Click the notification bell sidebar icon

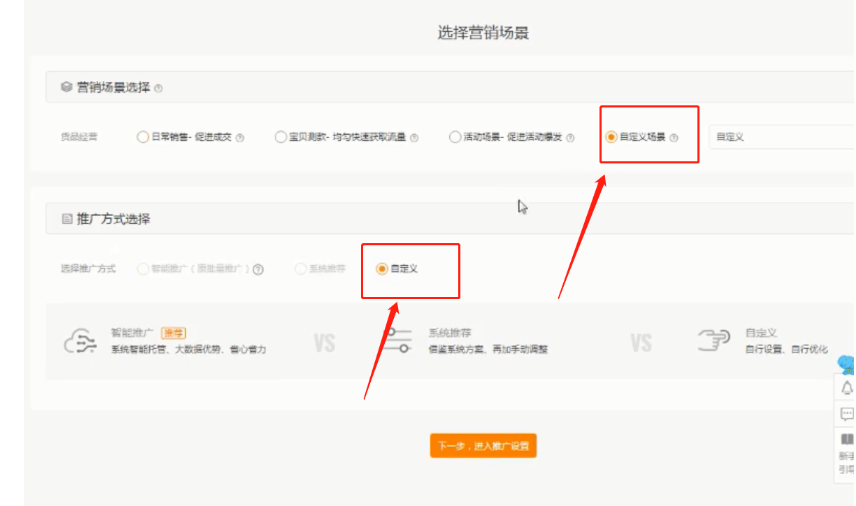coord(847,388)
